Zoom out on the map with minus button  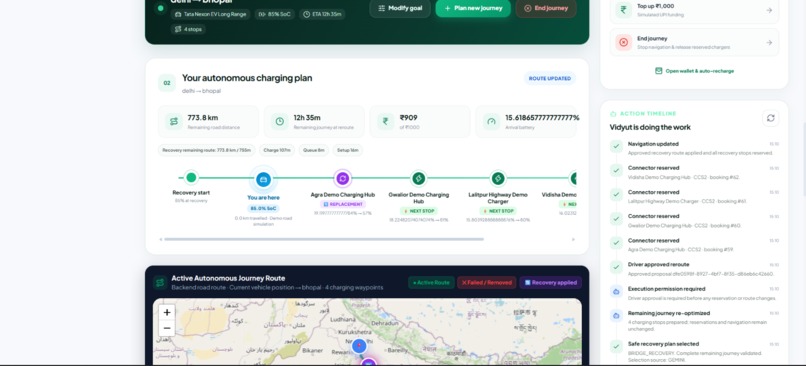point(167,328)
